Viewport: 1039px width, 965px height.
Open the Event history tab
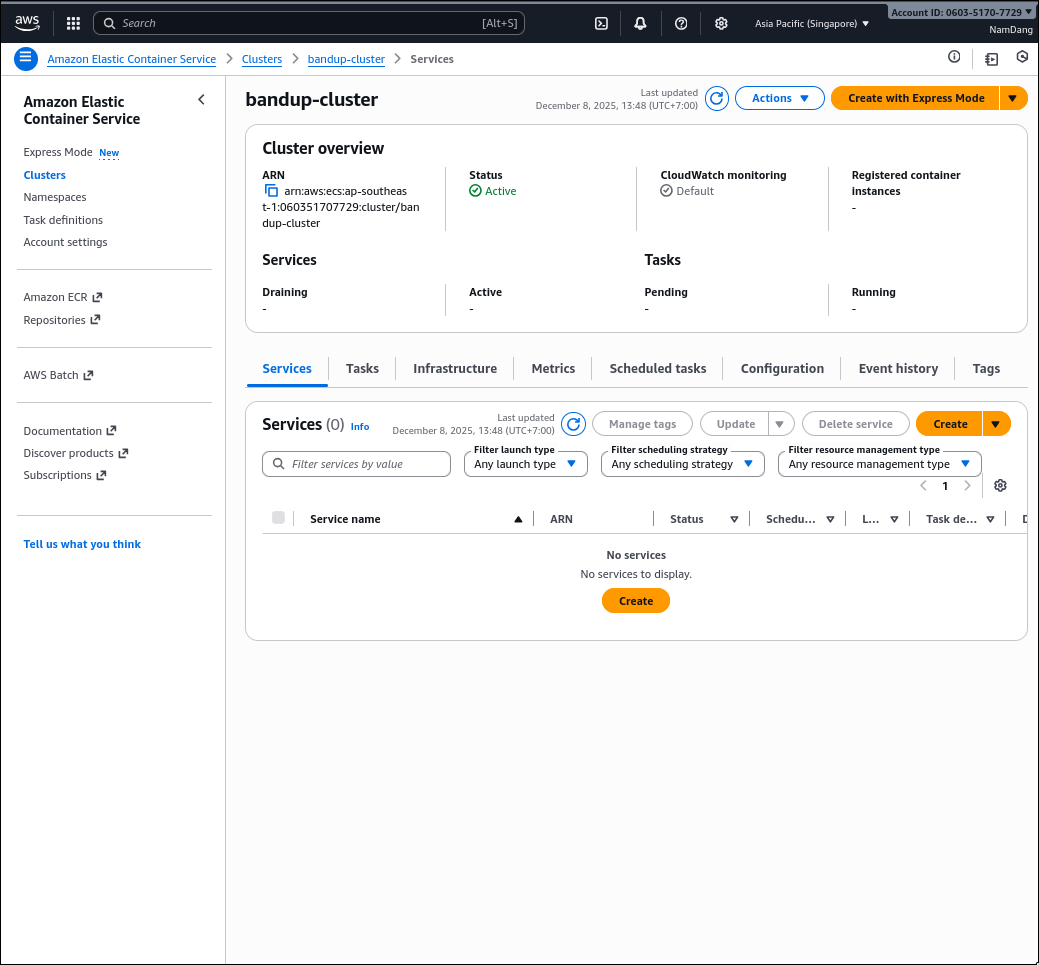click(897, 368)
